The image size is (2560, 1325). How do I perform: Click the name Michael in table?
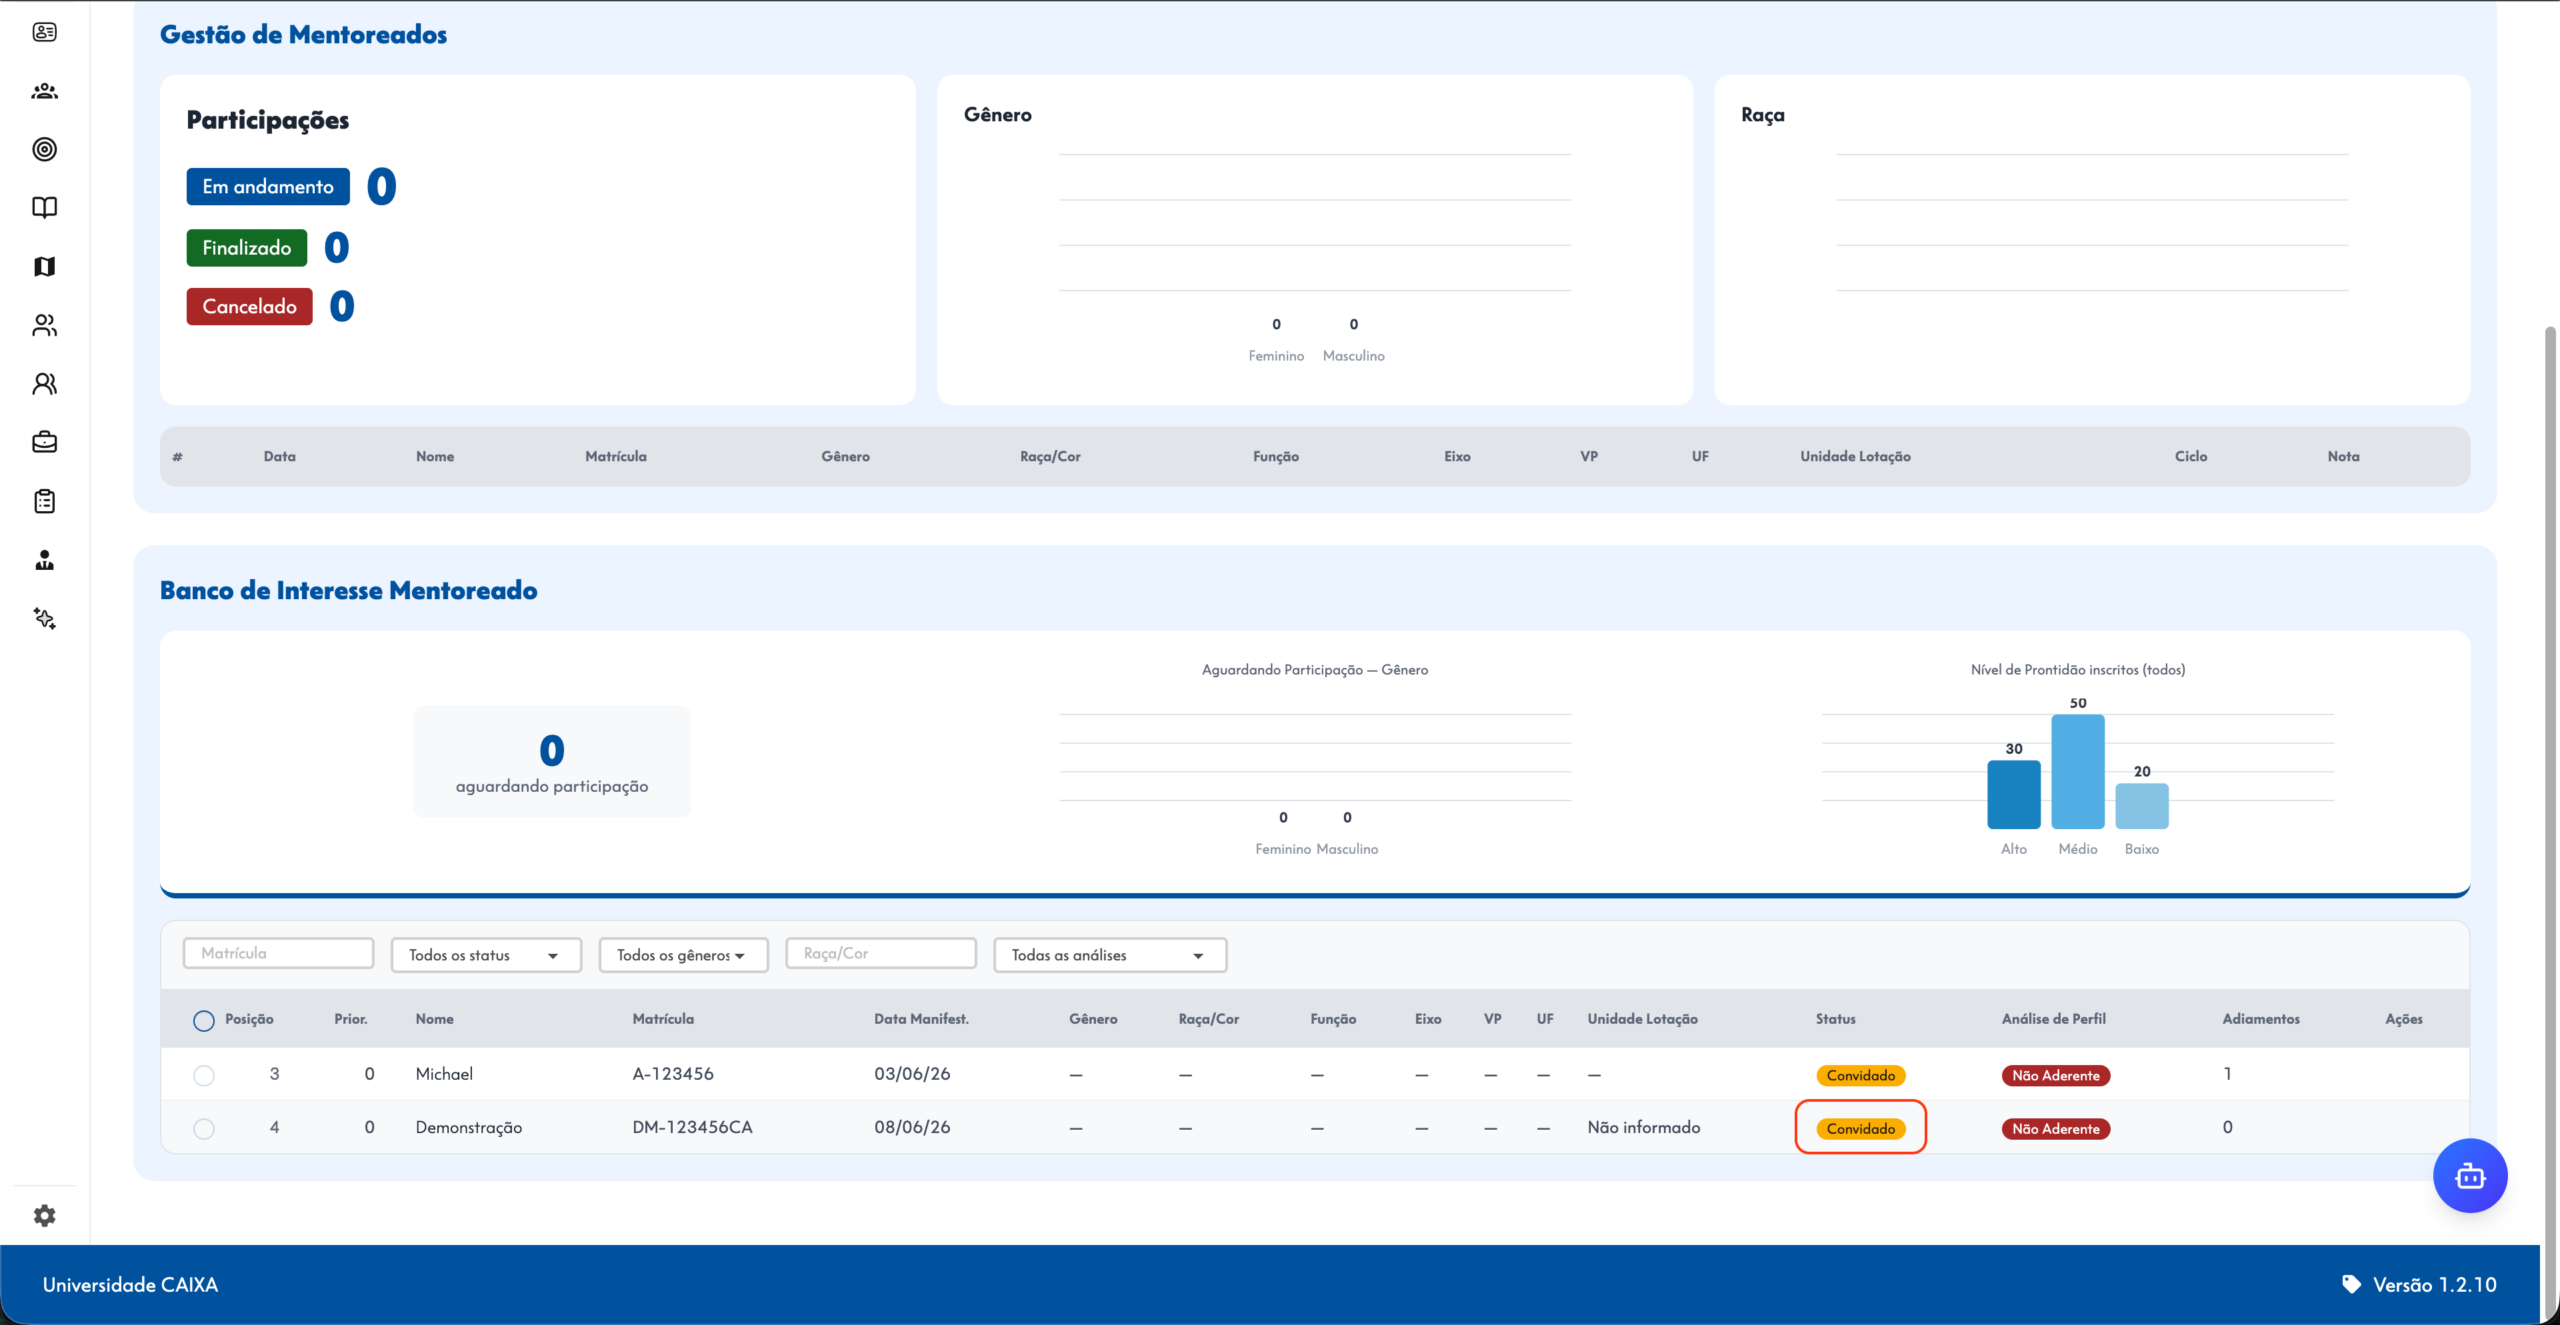(444, 1074)
